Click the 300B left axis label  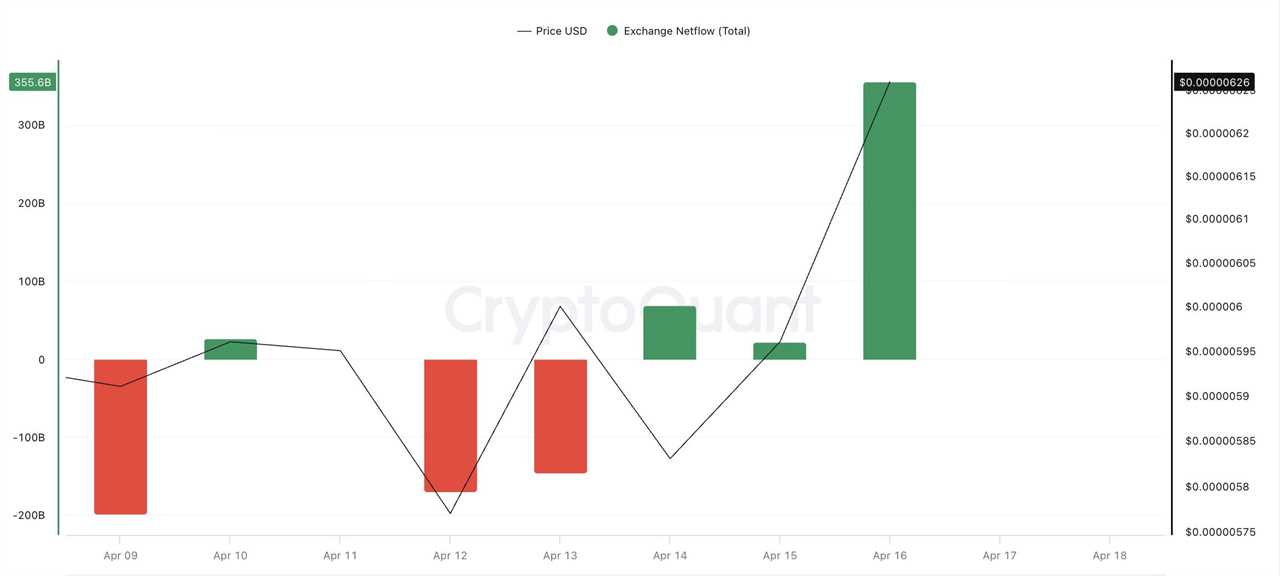30,125
